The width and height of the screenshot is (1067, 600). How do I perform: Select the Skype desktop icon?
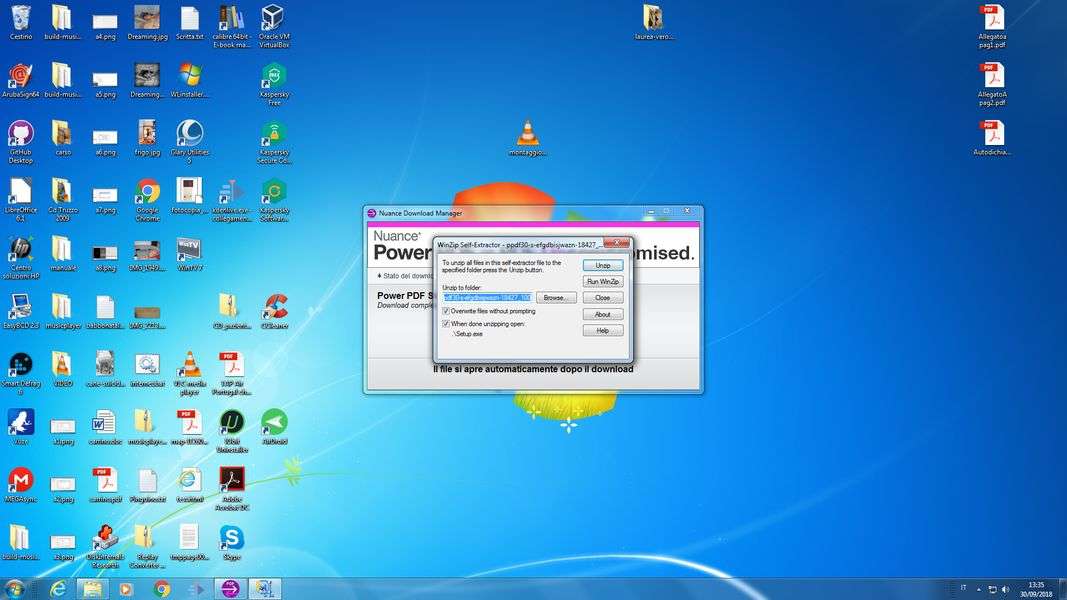coord(231,543)
